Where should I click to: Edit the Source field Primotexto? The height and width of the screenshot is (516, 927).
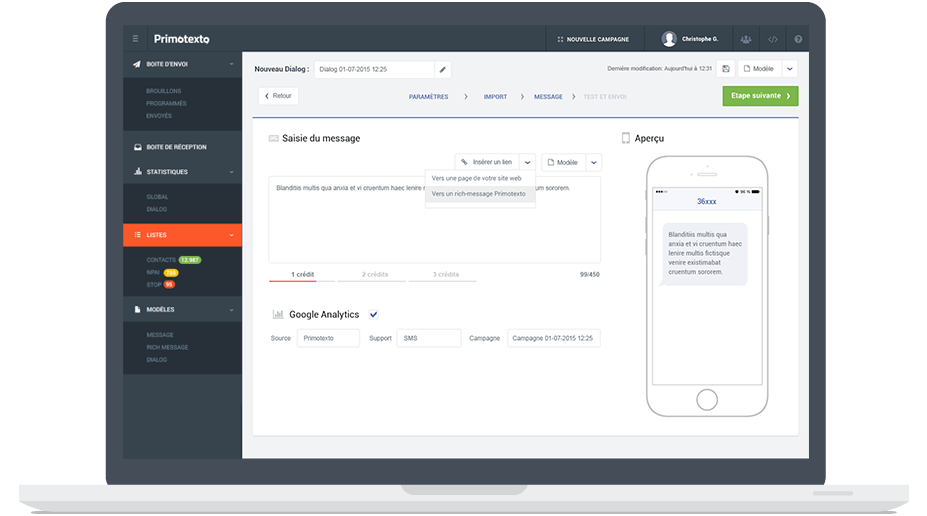click(x=328, y=338)
